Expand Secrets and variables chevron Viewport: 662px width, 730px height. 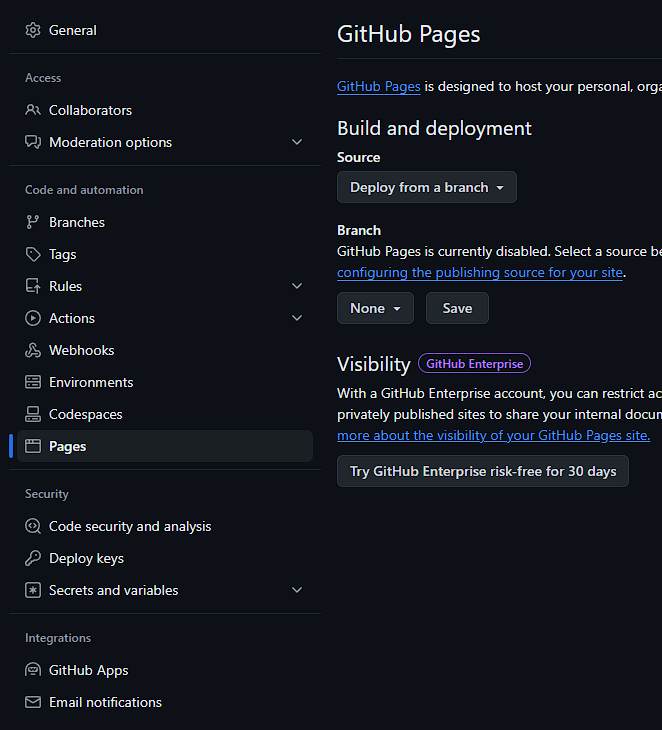point(297,590)
